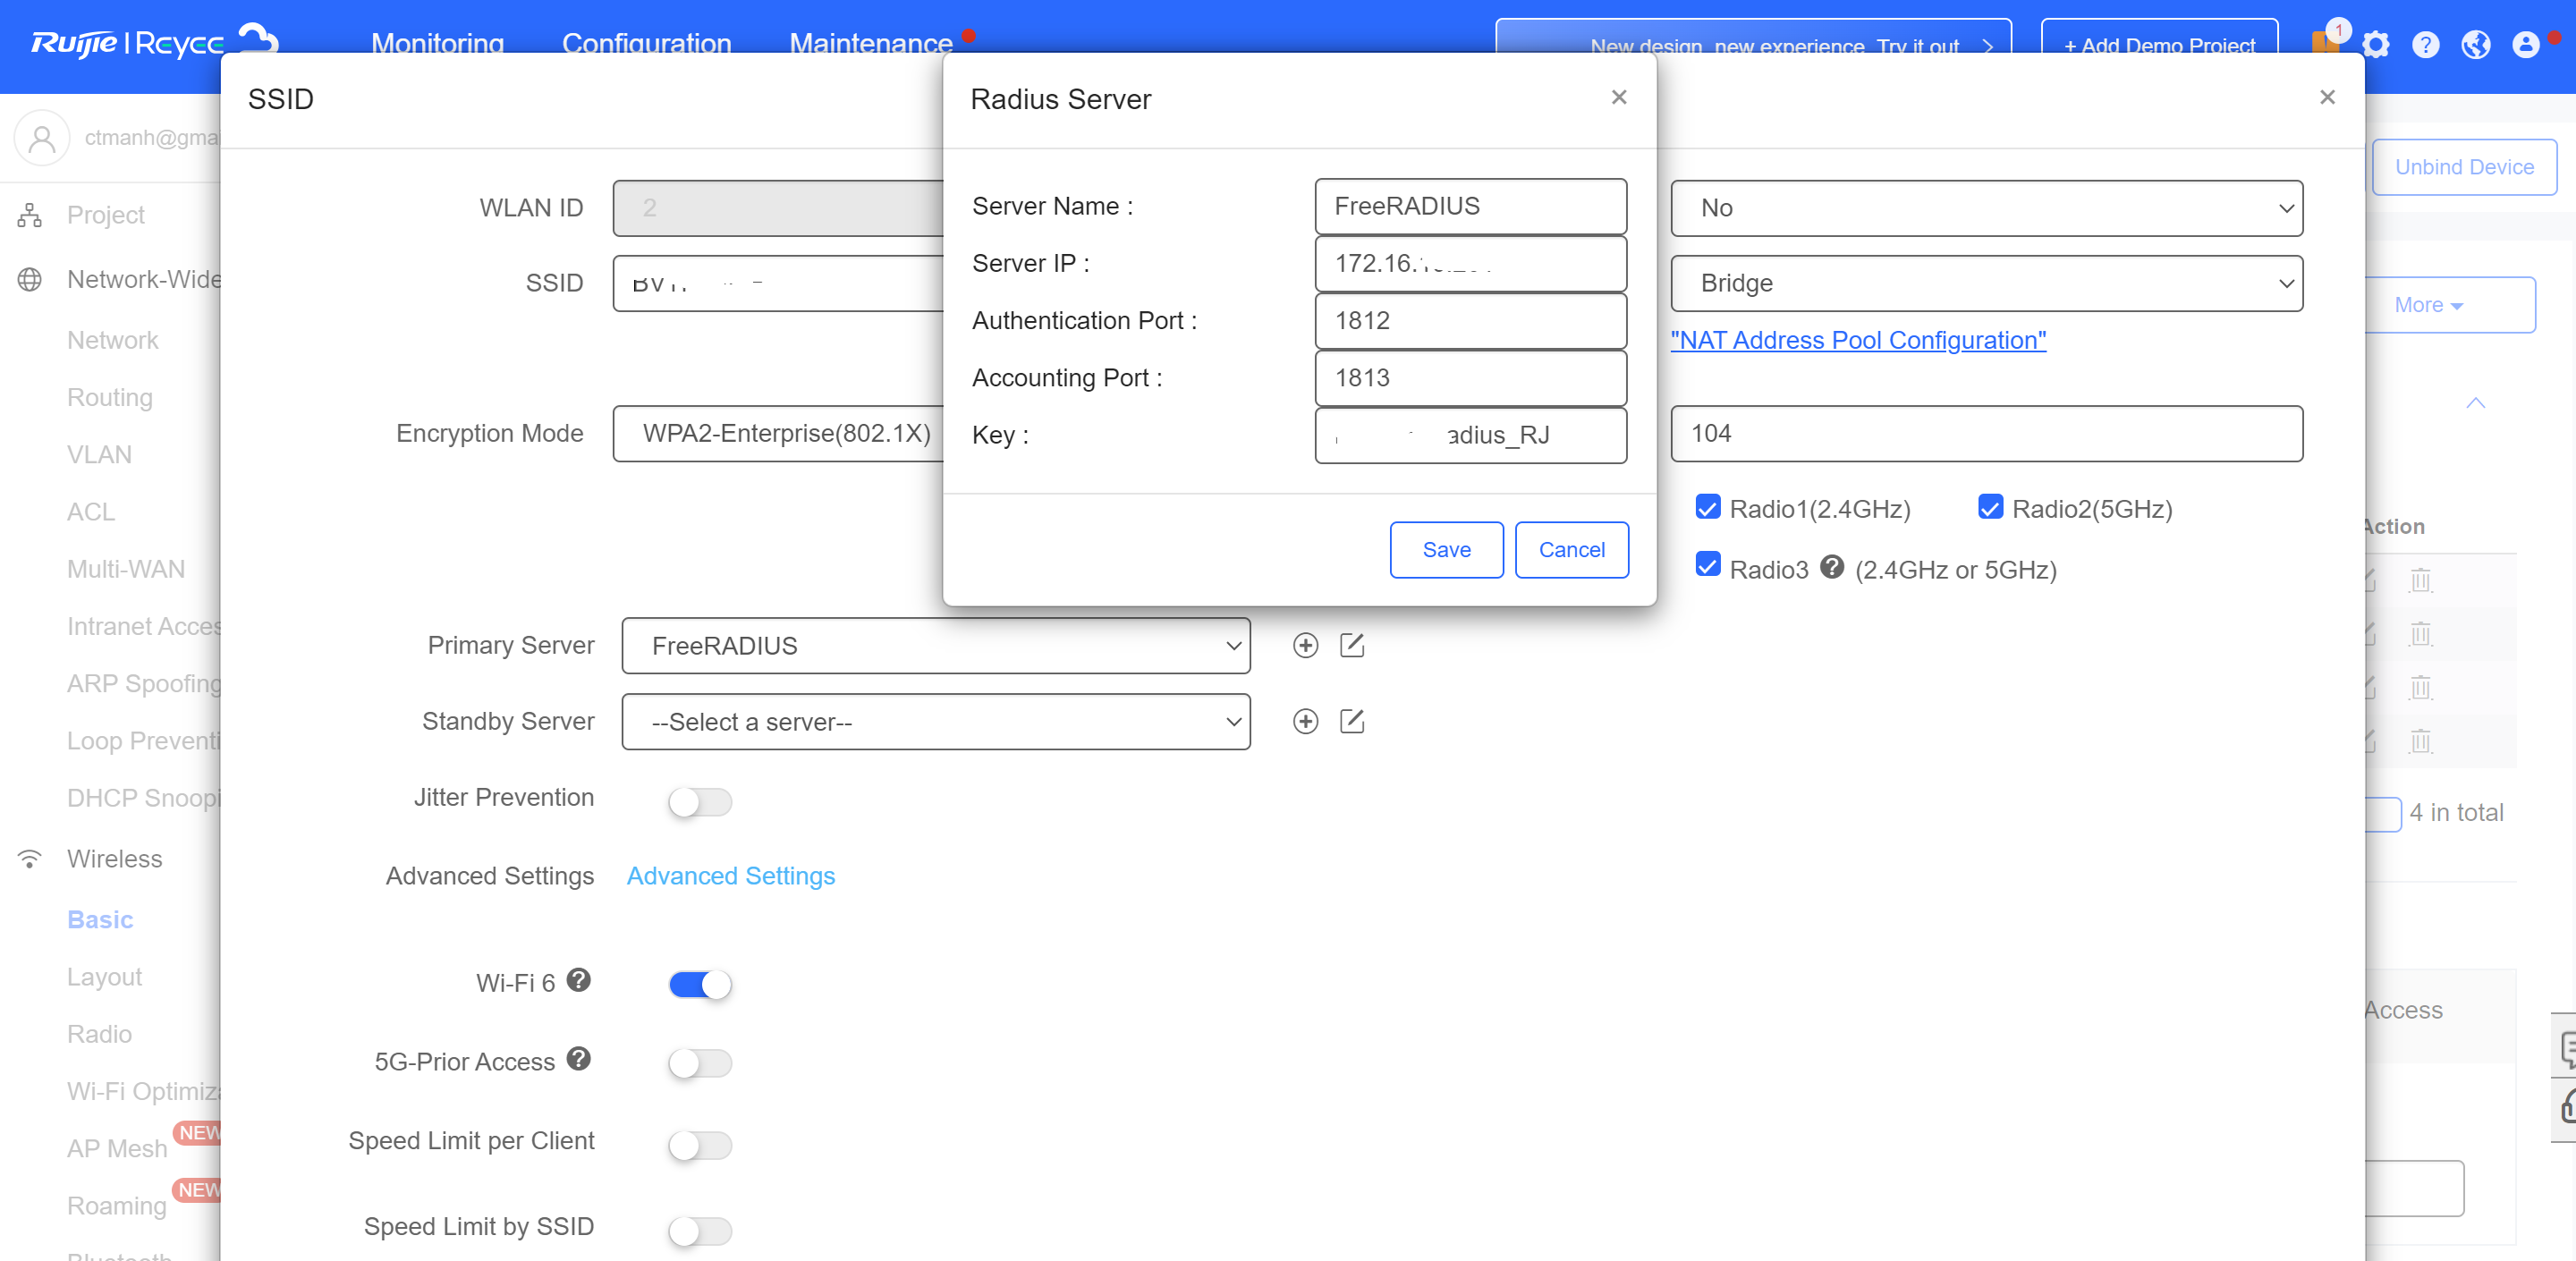Click the Server Name field
Image resolution: width=2576 pixels, height=1261 pixels.
tap(1470, 206)
